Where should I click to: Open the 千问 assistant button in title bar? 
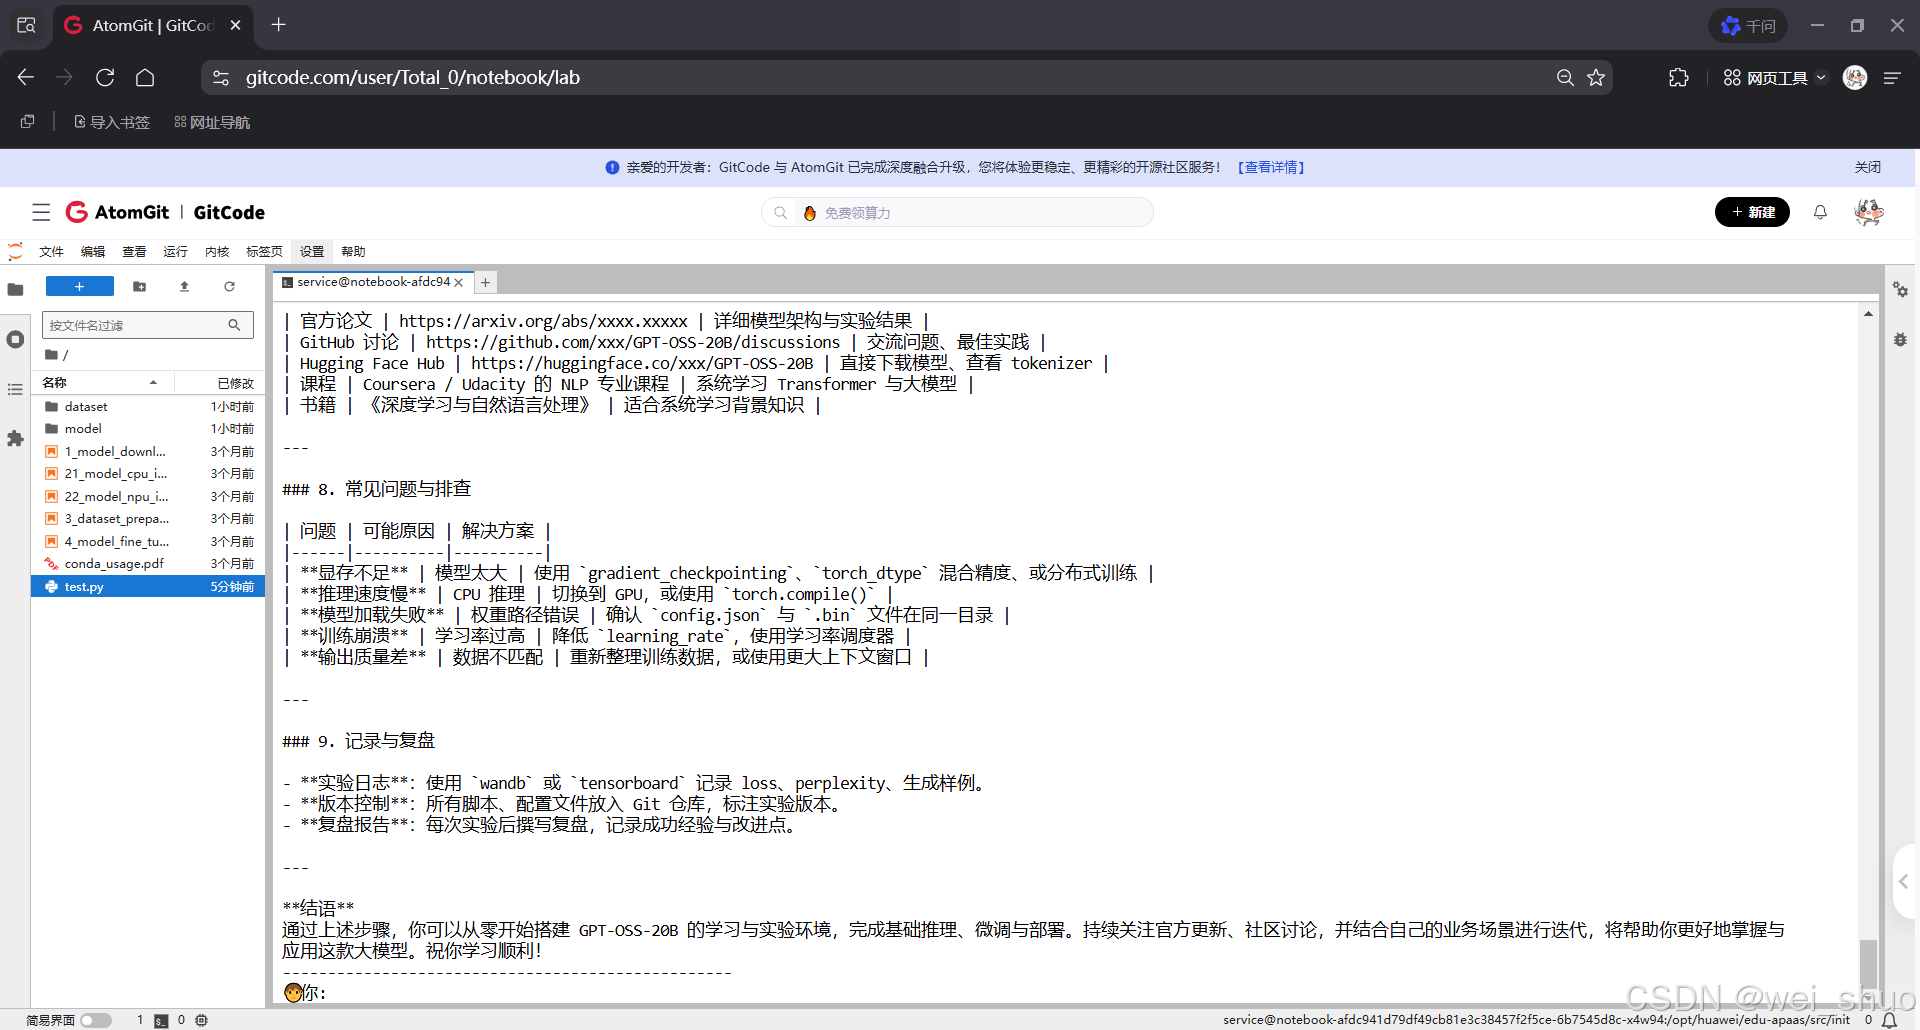1748,26
